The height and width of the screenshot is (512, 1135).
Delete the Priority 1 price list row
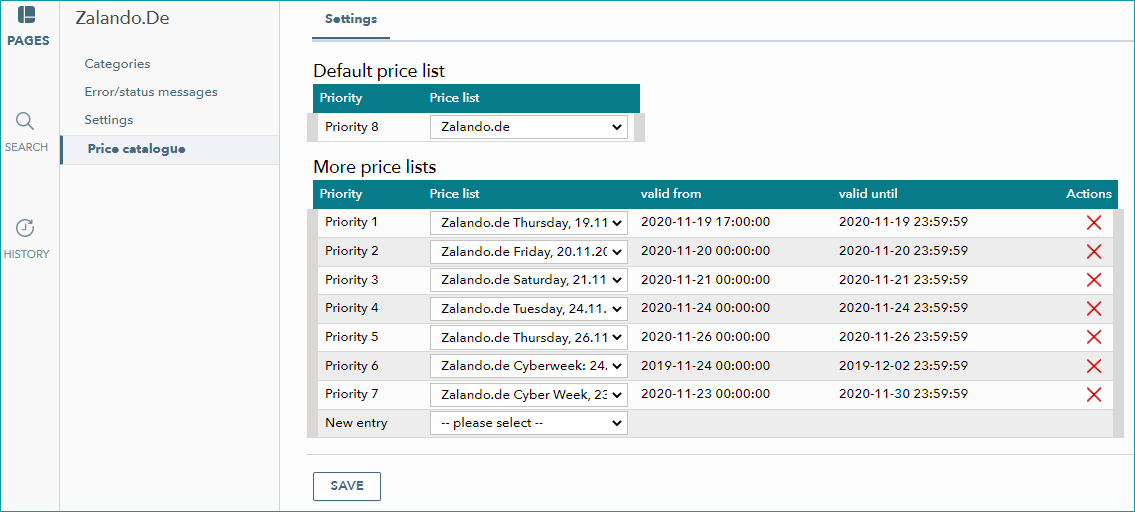tap(1094, 223)
